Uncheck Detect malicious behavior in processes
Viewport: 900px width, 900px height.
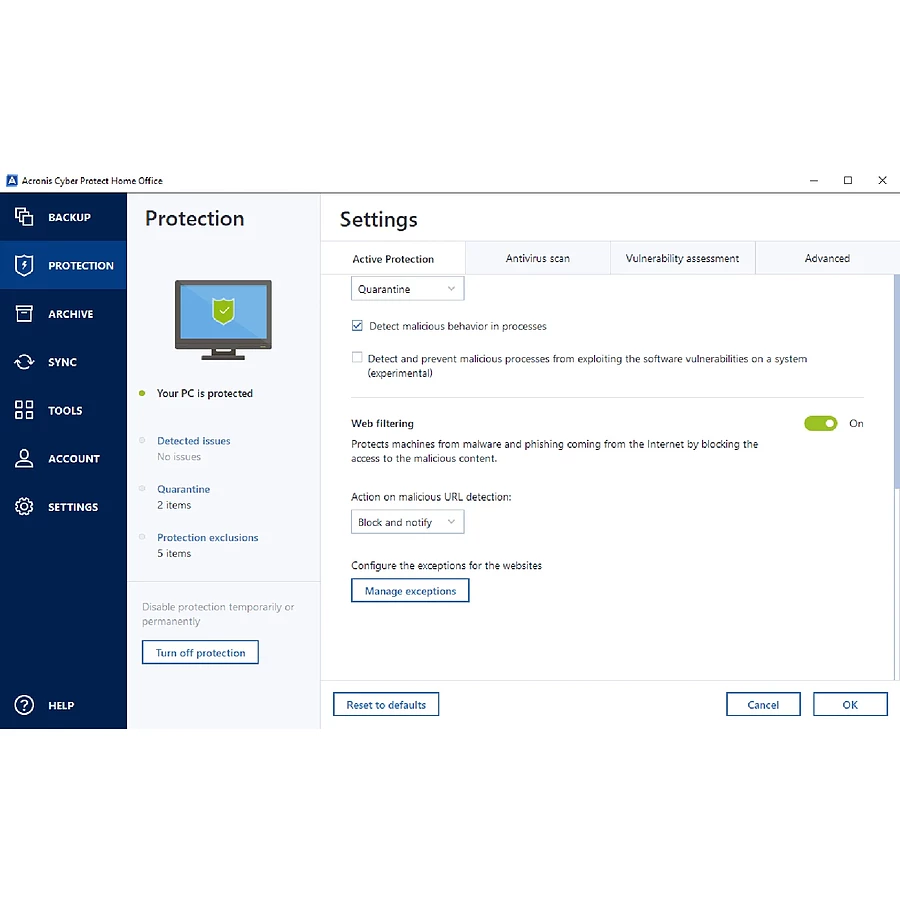point(357,326)
